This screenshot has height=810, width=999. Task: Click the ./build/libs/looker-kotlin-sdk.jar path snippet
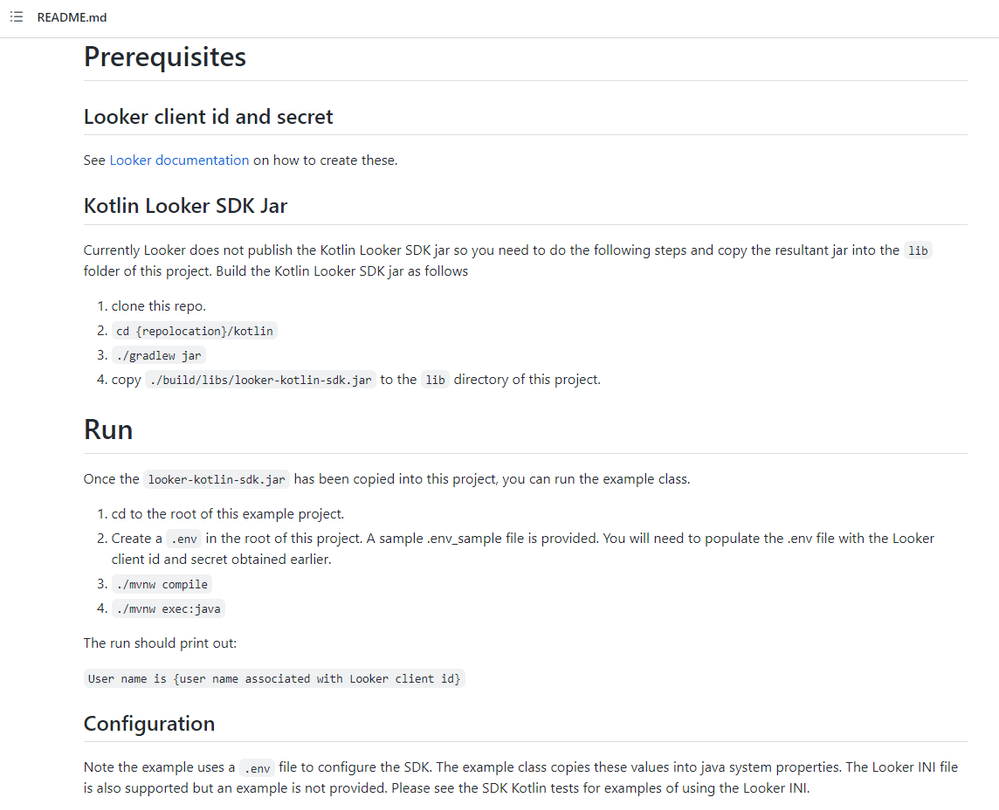261,380
